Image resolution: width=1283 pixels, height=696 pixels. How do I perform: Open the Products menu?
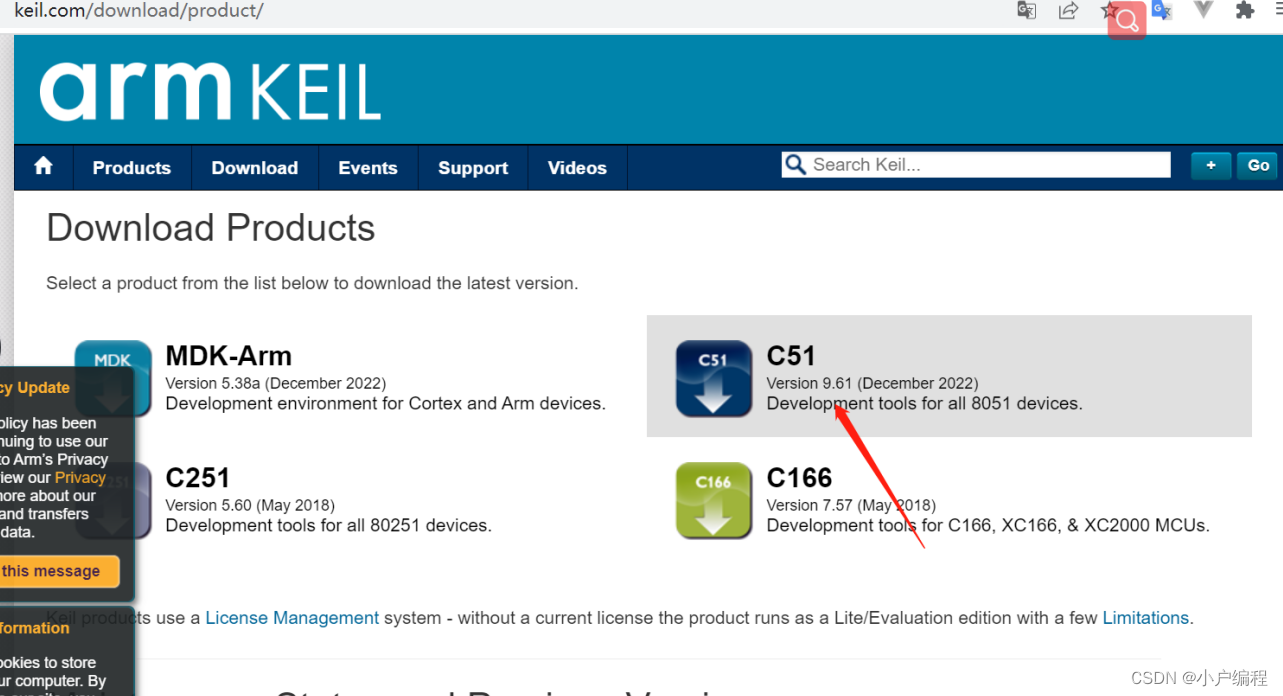point(131,168)
